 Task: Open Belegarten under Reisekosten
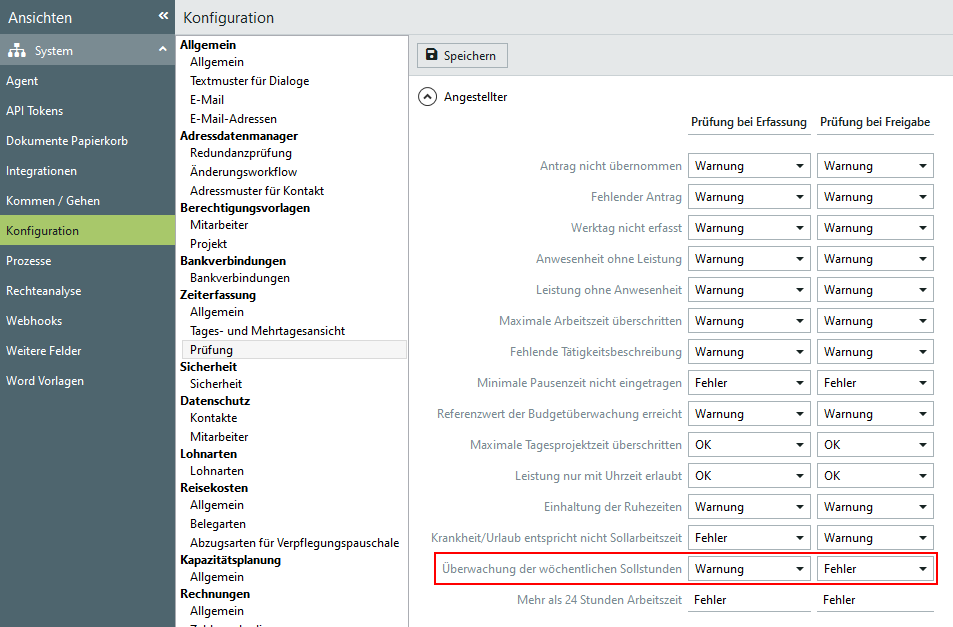[x=217, y=524]
